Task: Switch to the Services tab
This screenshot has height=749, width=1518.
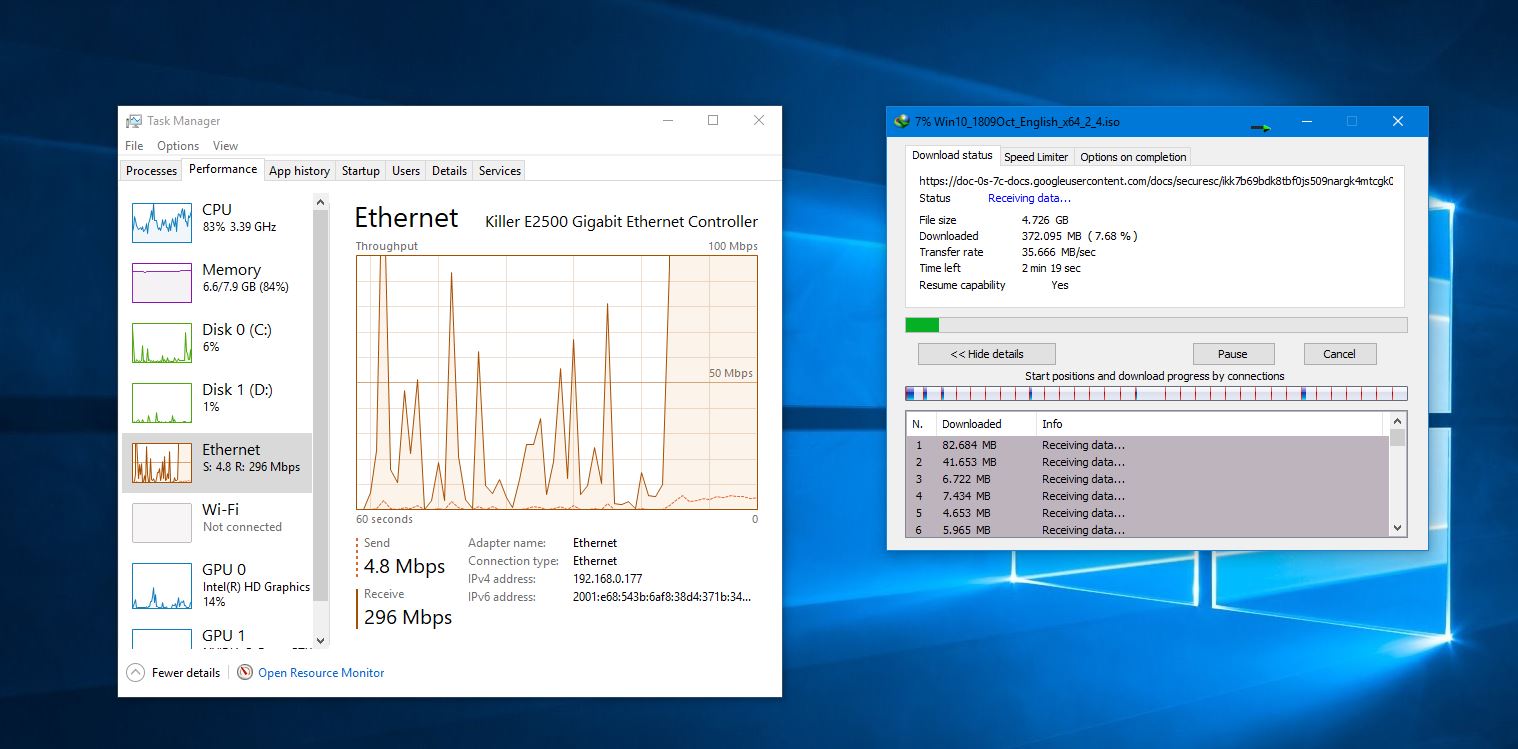Action: click(x=500, y=171)
